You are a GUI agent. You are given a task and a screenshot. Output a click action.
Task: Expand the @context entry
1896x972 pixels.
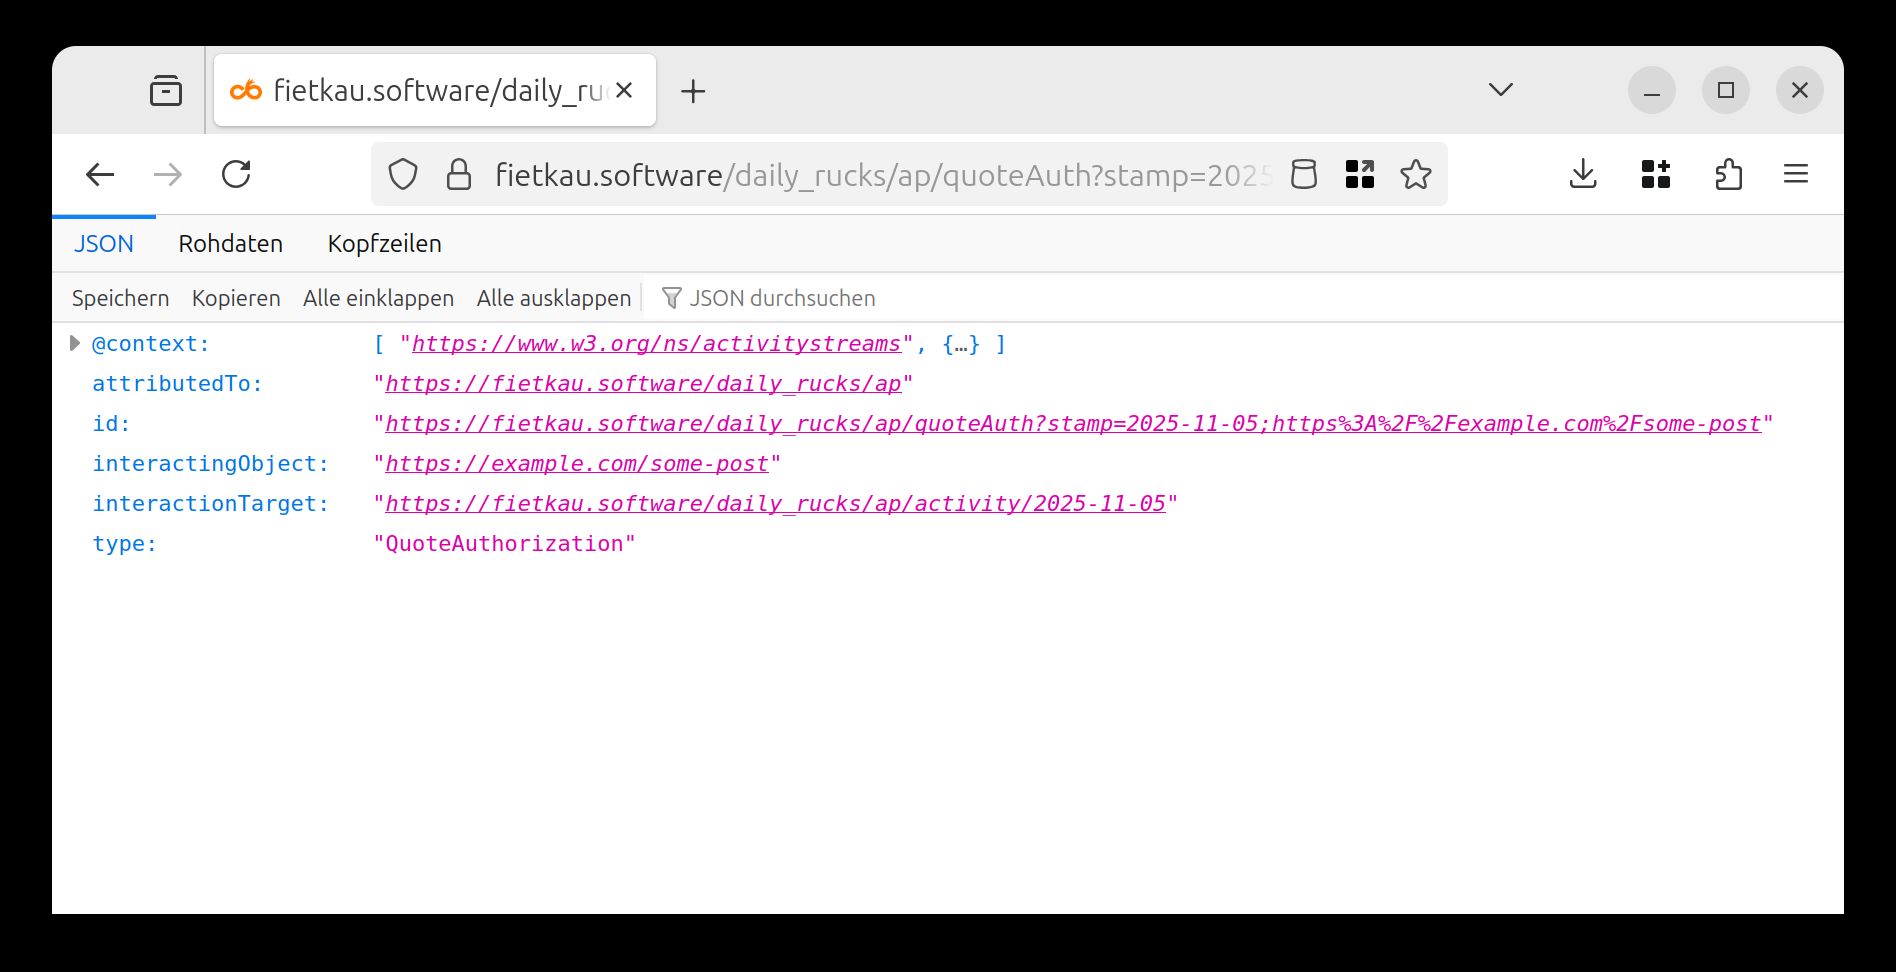(x=76, y=343)
